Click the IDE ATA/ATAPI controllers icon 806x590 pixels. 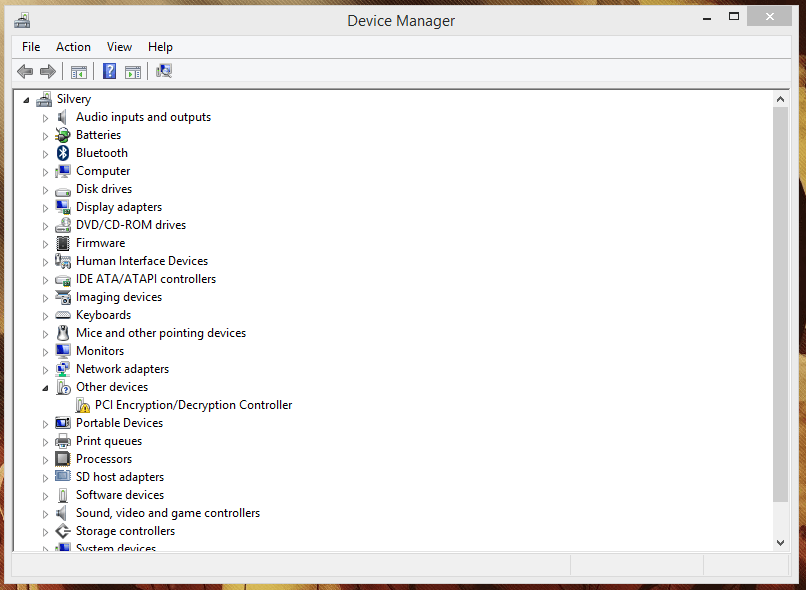tap(63, 281)
